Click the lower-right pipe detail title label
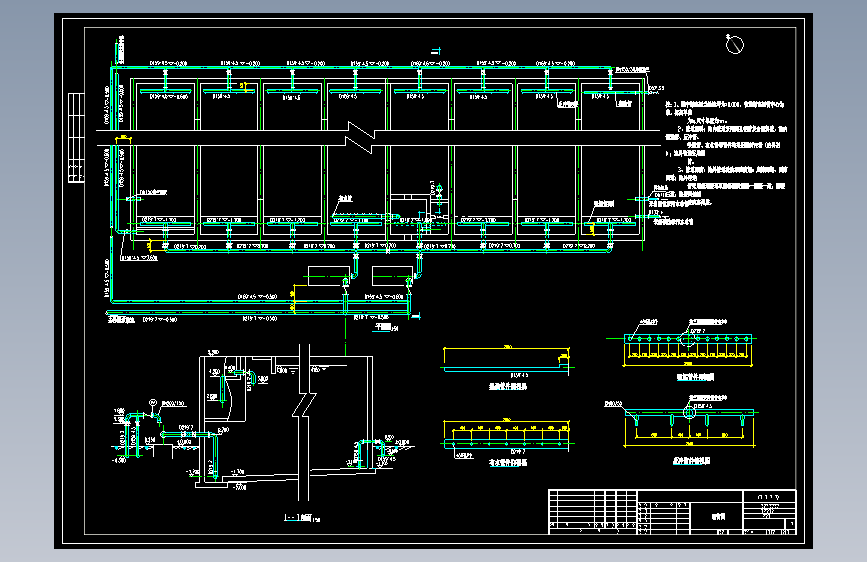This screenshot has height=562, width=867. coord(691,461)
